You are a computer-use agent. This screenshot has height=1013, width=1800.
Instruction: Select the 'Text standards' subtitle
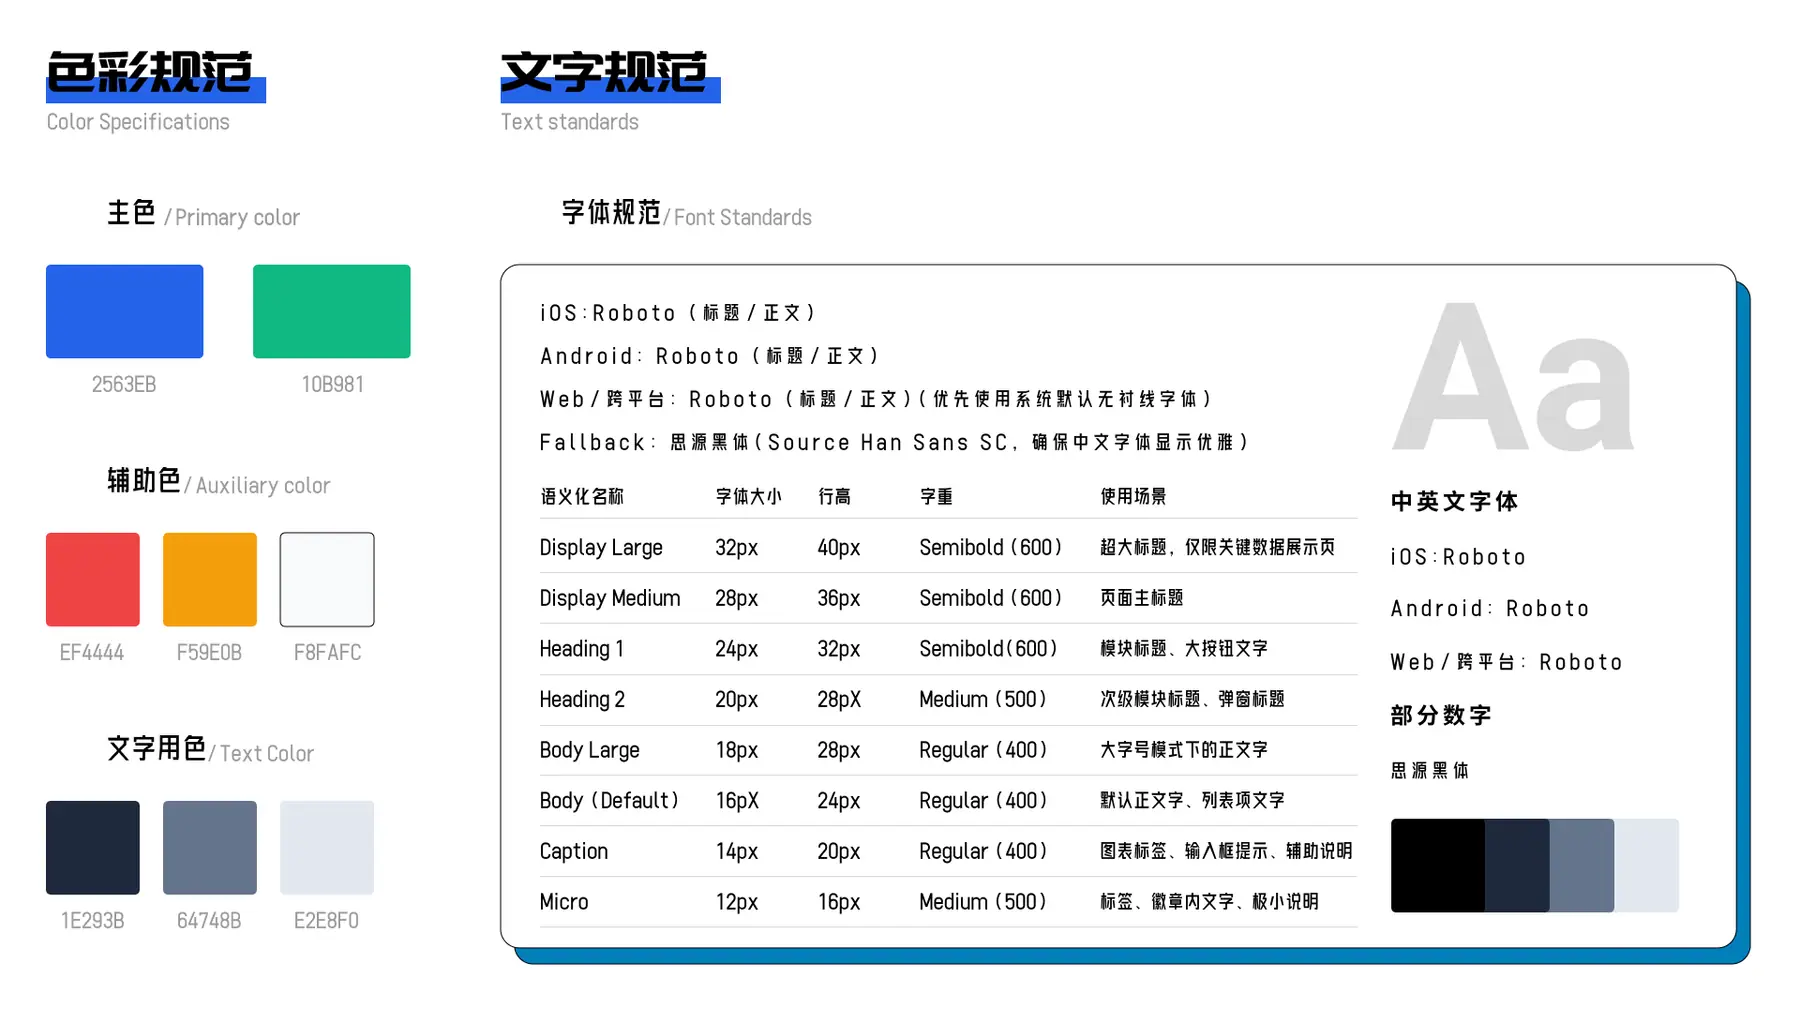pyautogui.click(x=569, y=122)
